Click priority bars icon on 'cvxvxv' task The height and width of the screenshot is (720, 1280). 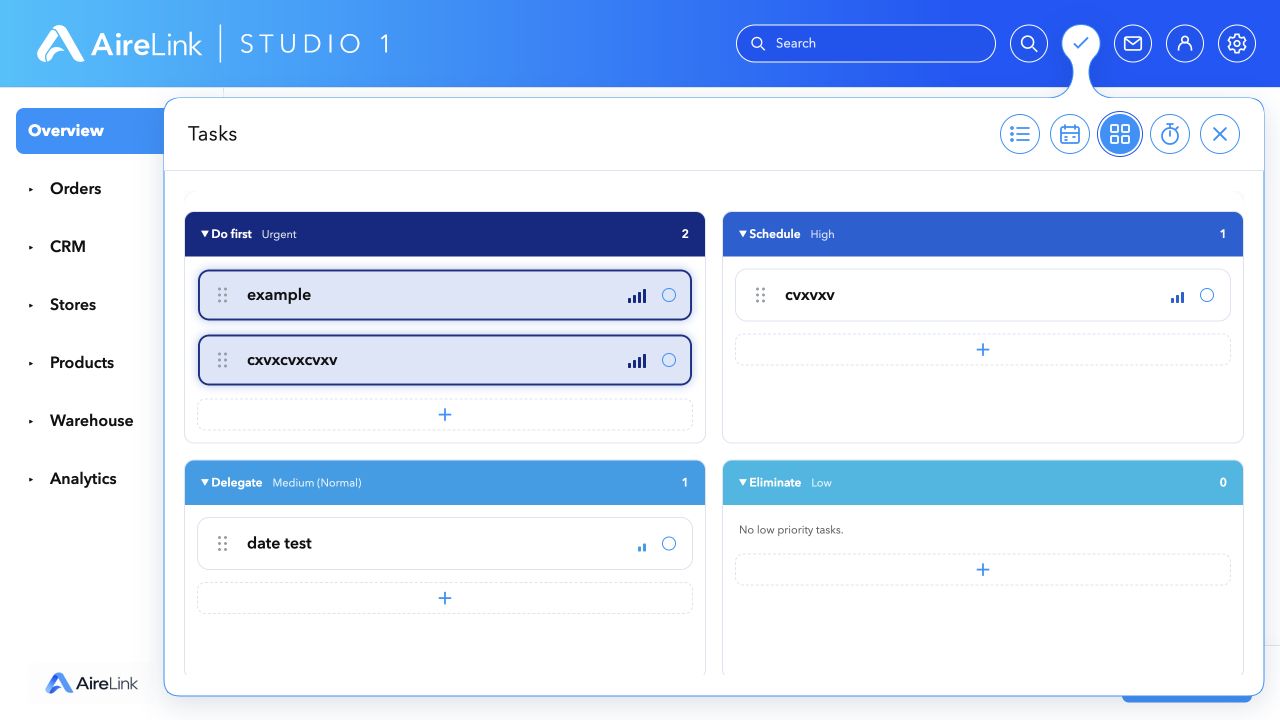point(1177,297)
